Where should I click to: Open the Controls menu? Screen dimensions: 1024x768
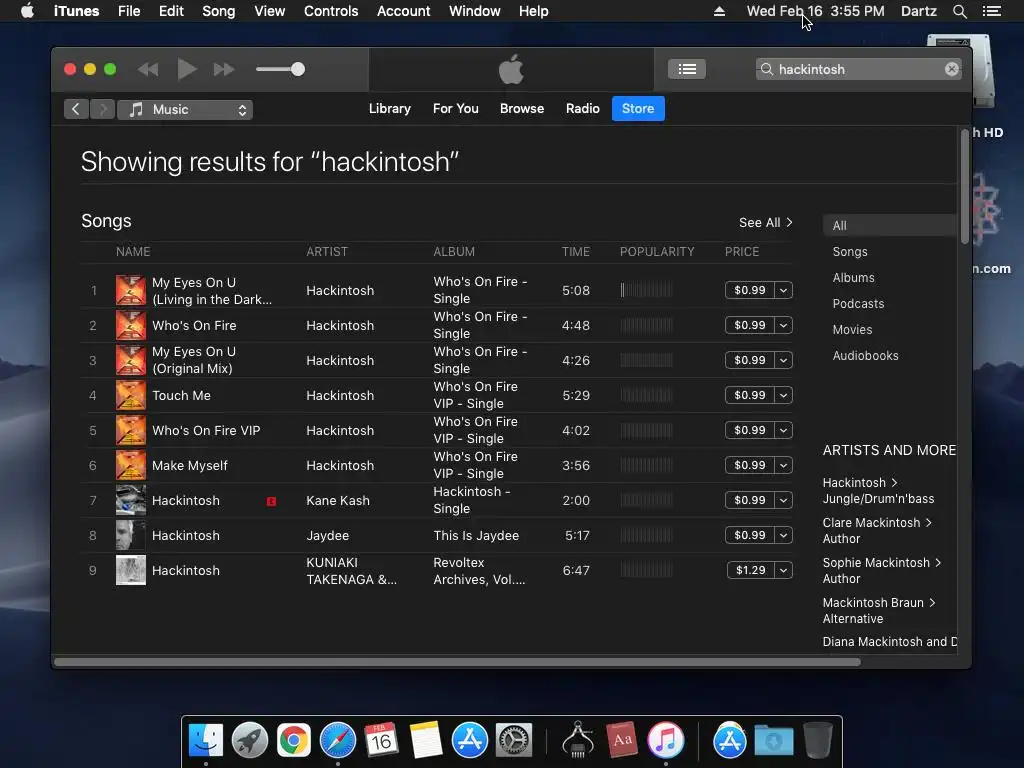click(x=331, y=11)
